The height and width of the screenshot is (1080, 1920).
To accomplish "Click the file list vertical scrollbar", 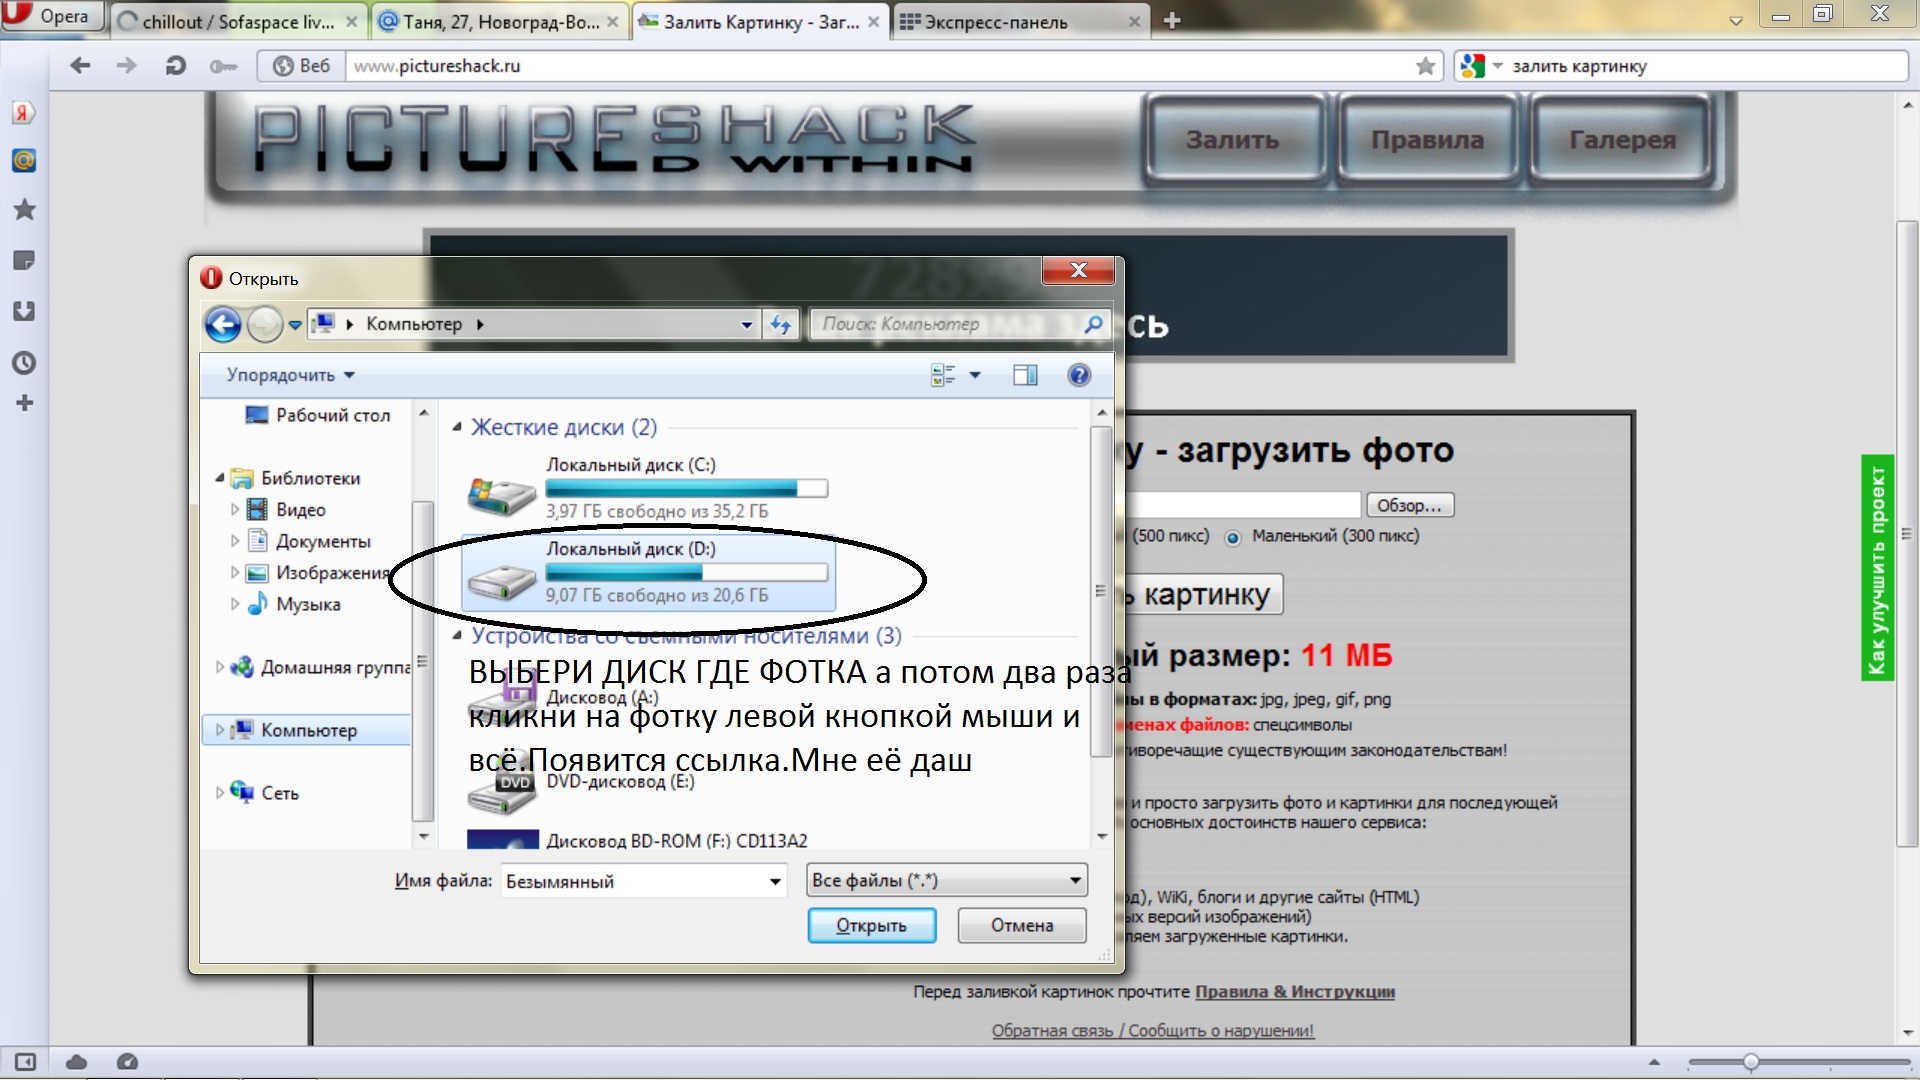I will pos(1101,590).
